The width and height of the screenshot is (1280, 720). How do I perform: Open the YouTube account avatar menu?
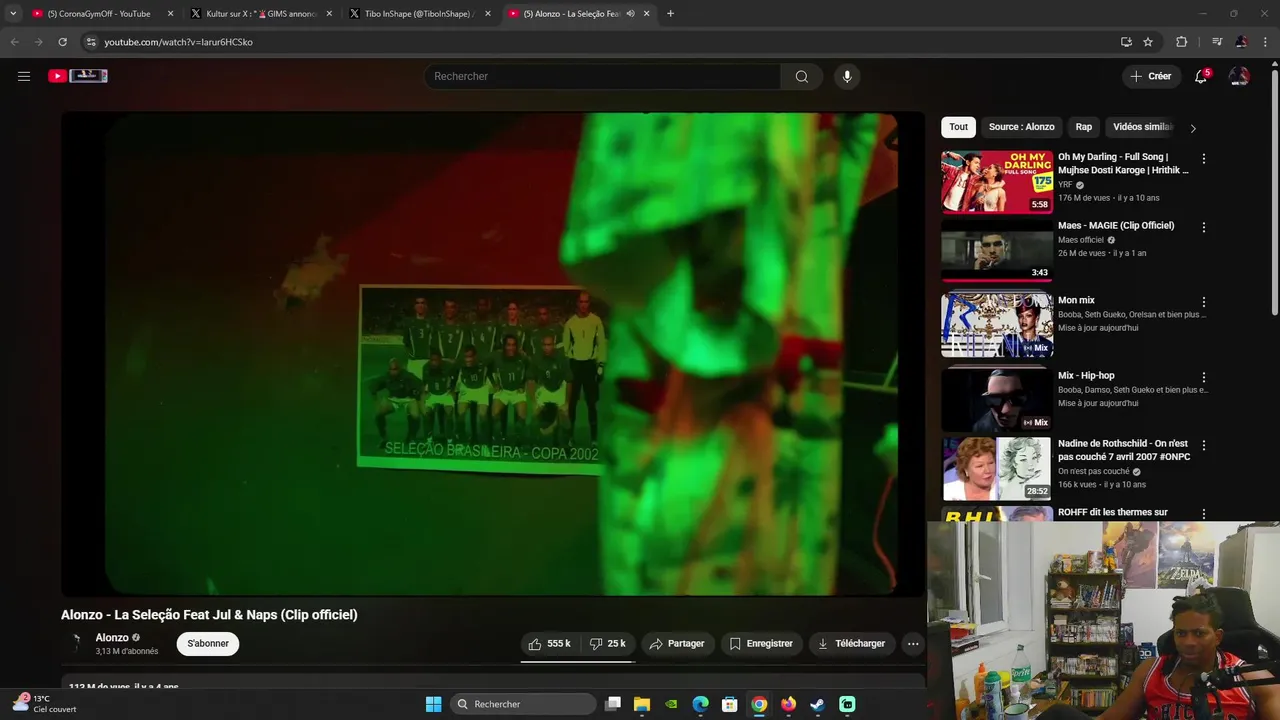point(1239,76)
